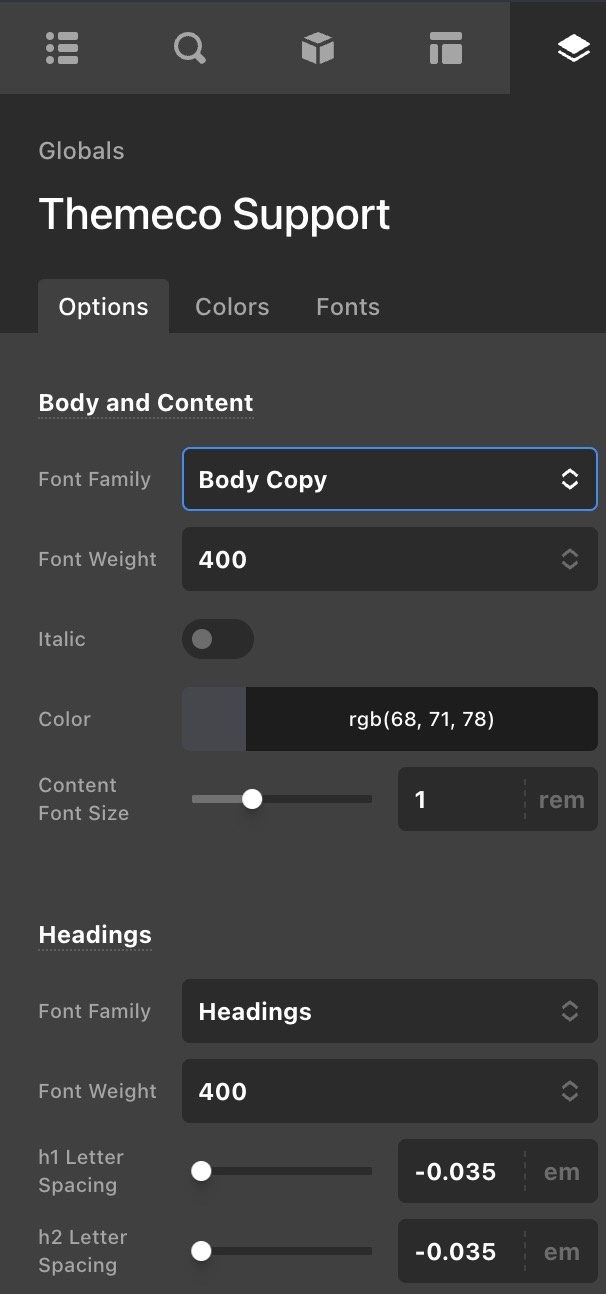Click the h2 Letter Spacing em unit

coord(561,1251)
